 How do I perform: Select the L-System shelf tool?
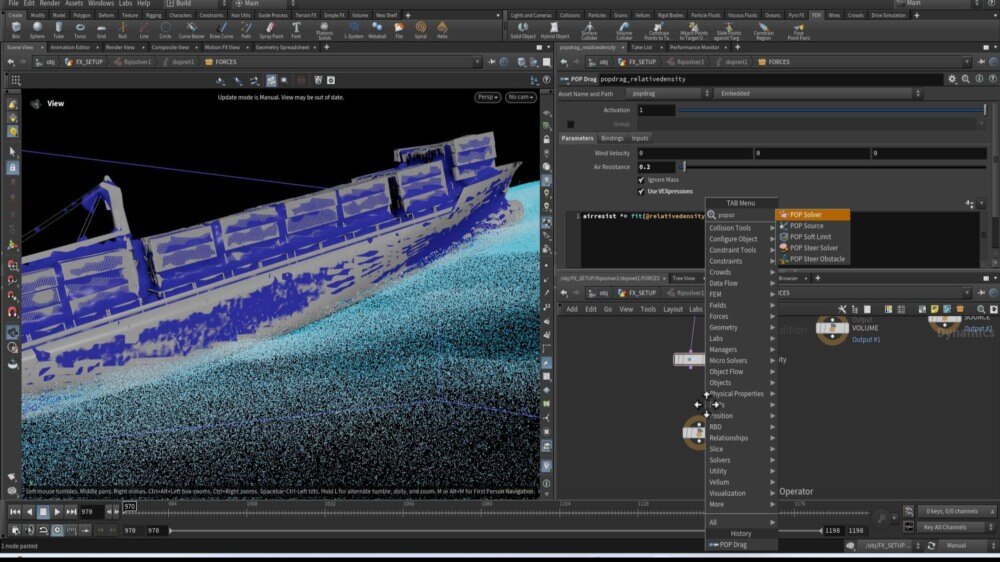353,29
